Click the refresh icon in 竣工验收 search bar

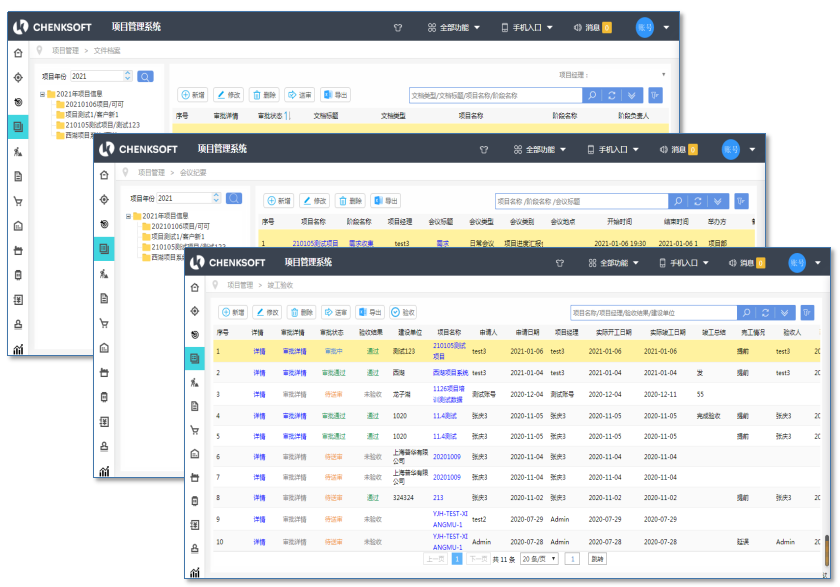click(x=766, y=313)
